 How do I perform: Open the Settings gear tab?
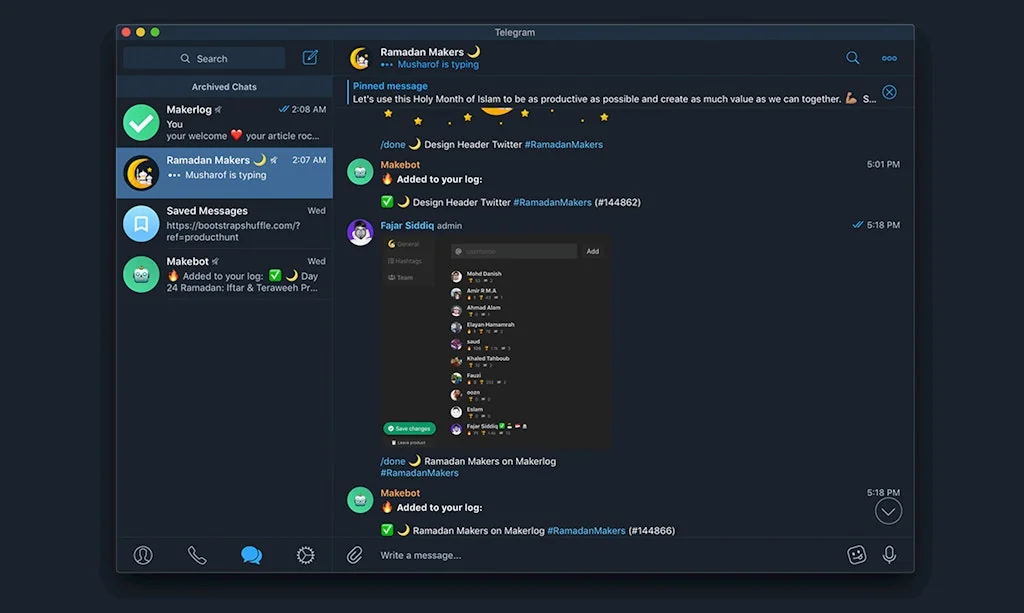305,555
